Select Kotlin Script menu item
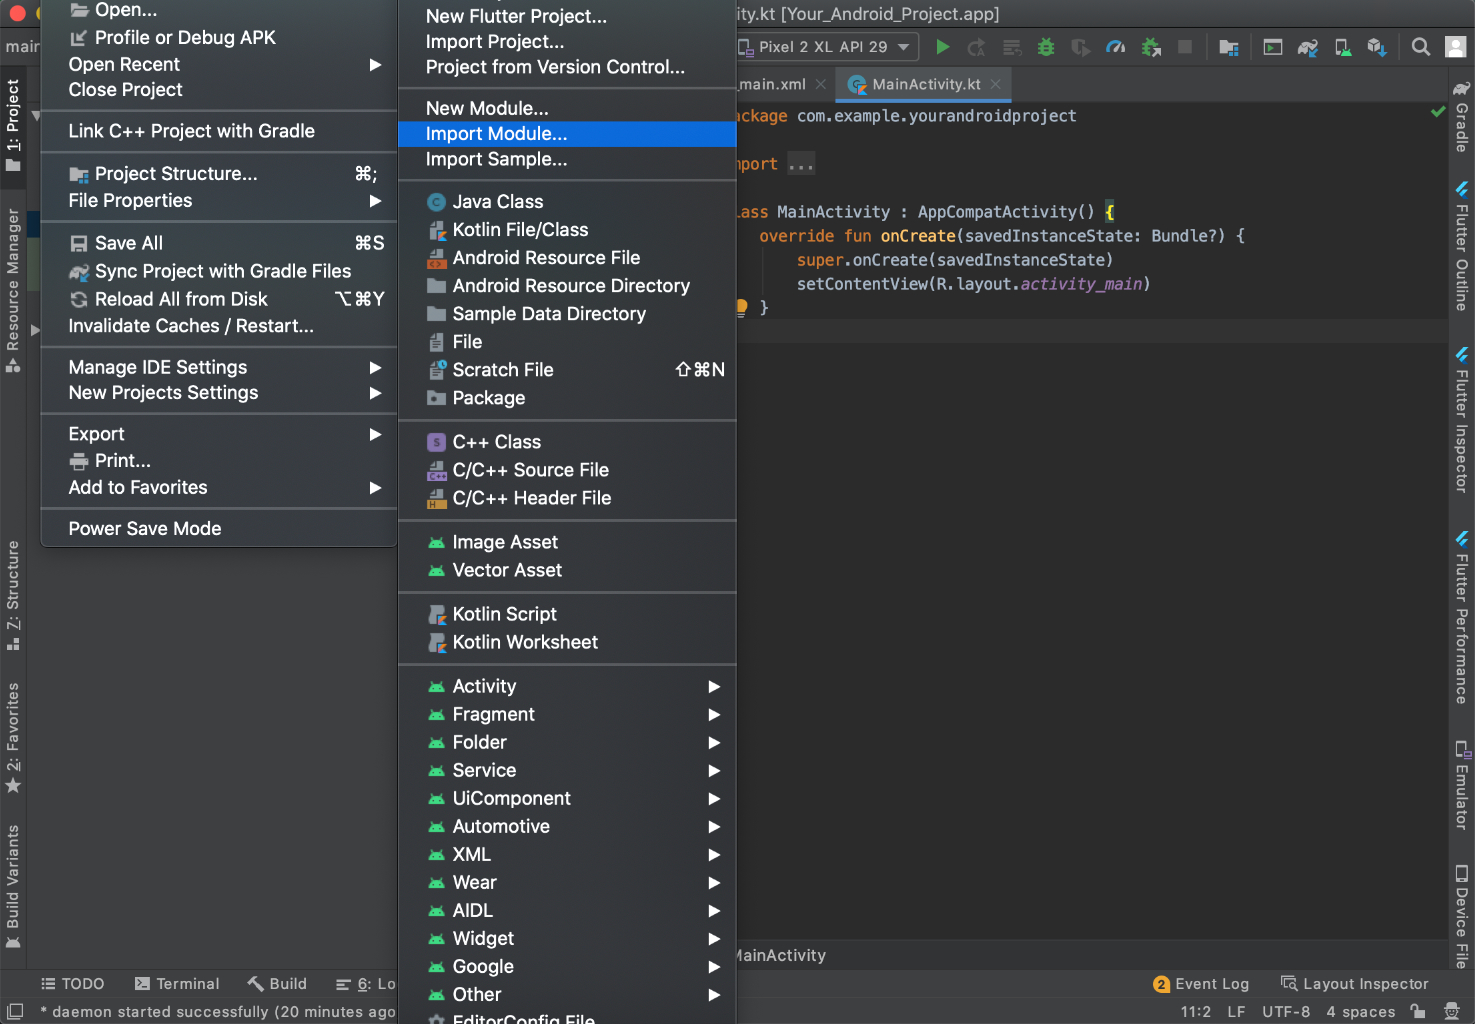 567,614
